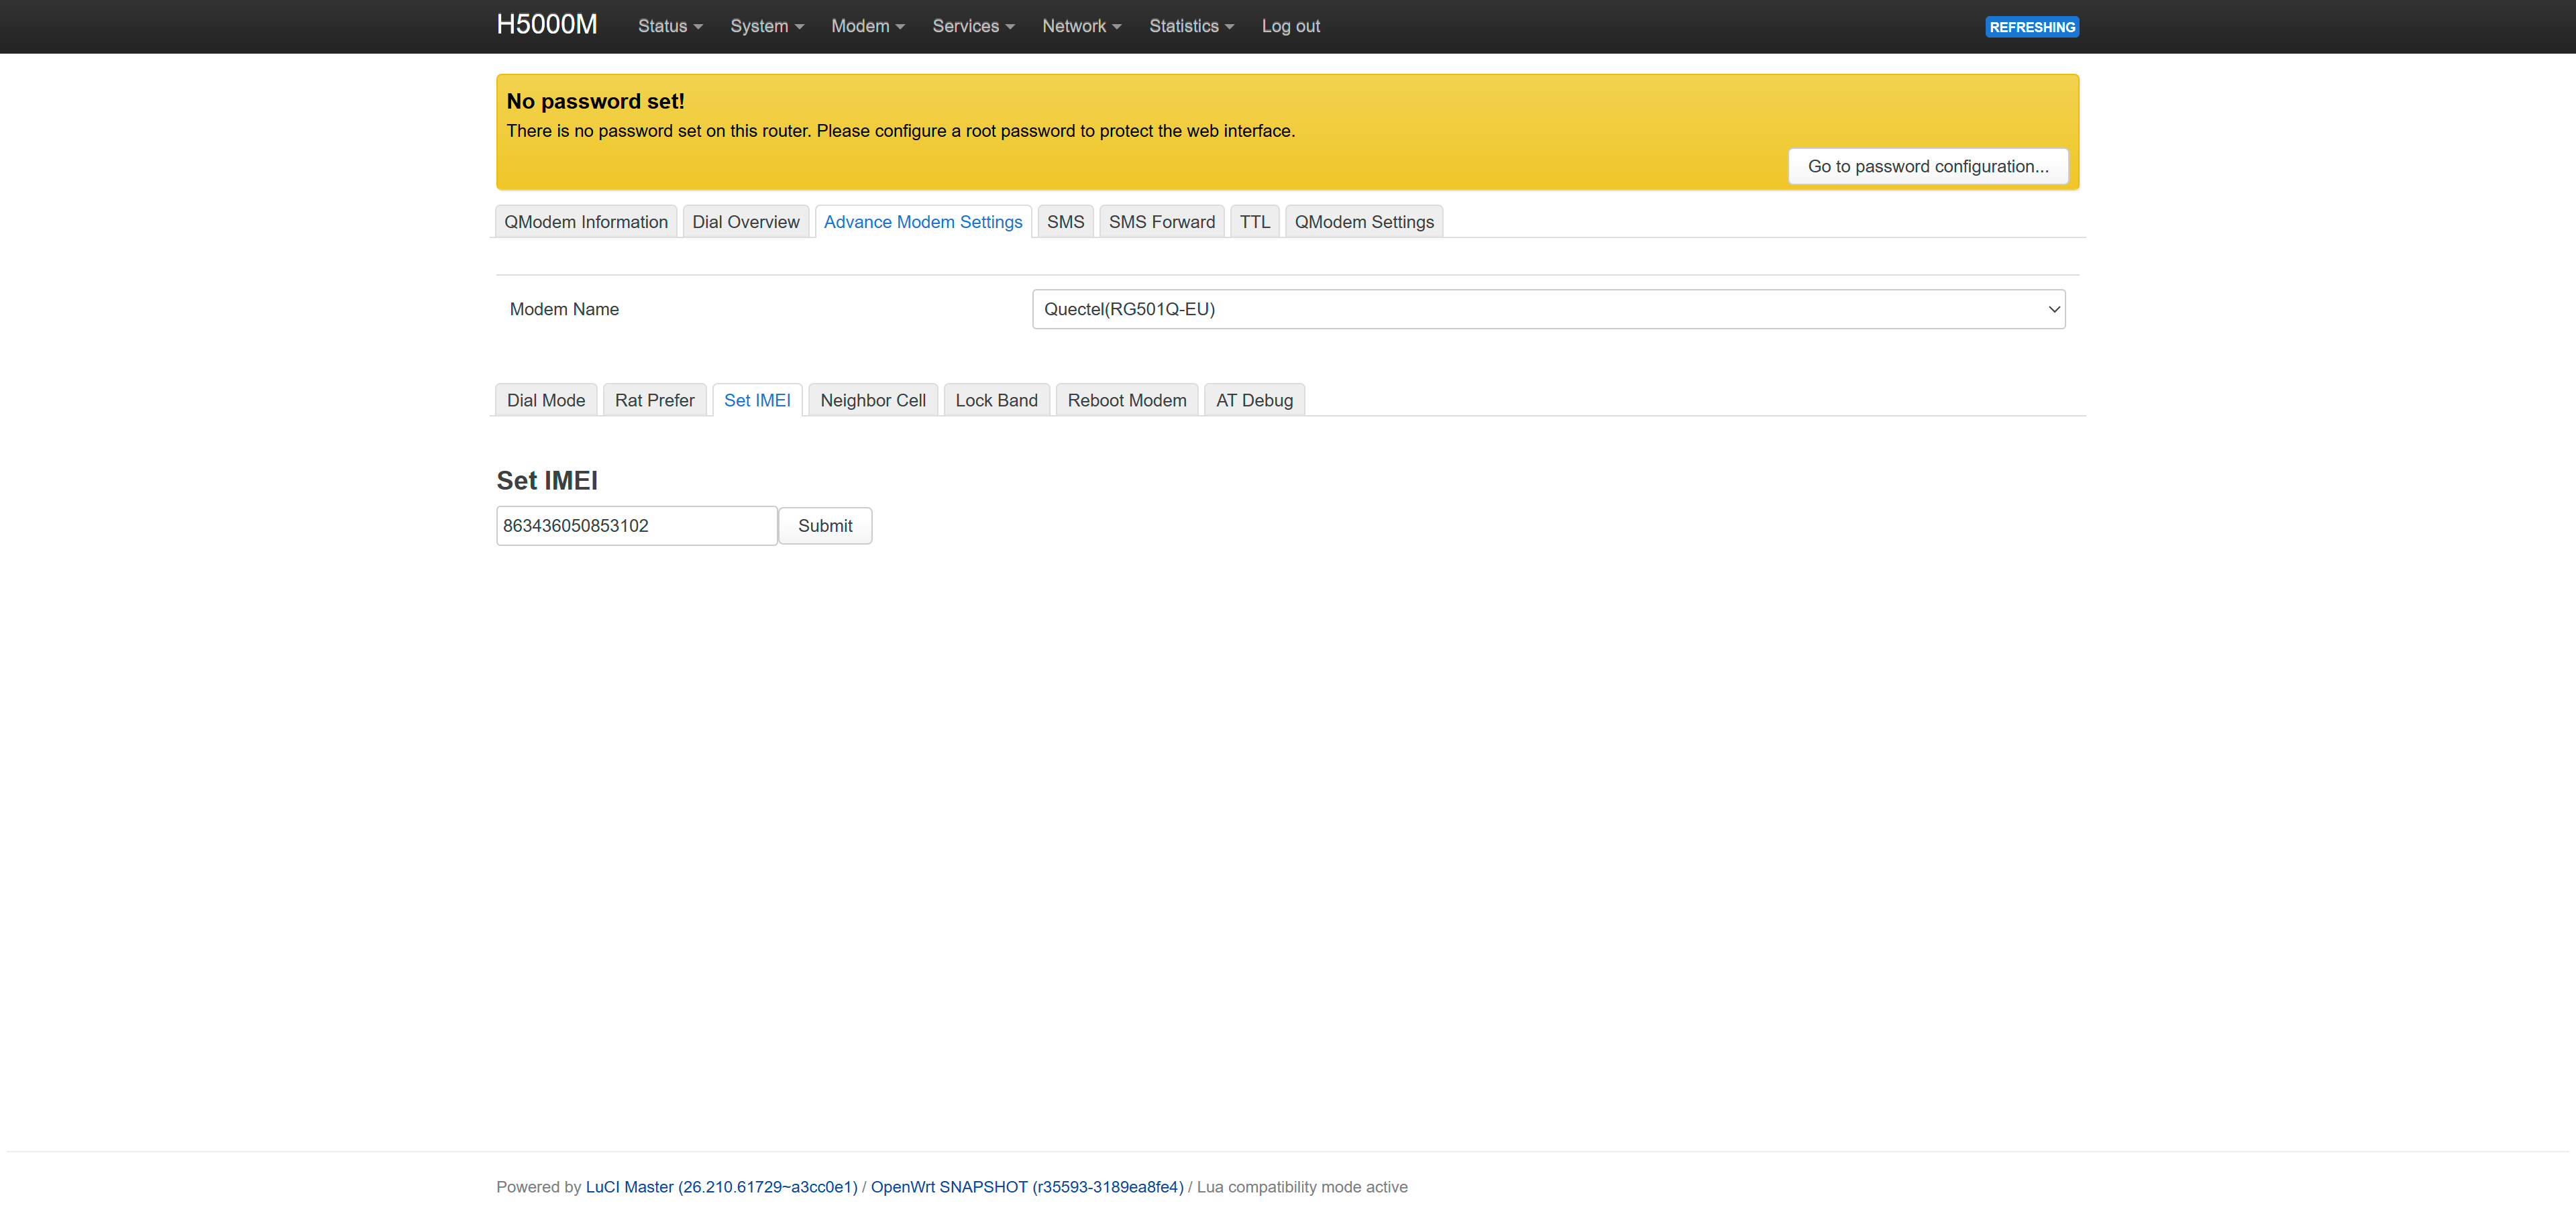Viewport: 2576px width, 1222px height.
Task: Open the System dropdown menu
Action: pos(766,26)
